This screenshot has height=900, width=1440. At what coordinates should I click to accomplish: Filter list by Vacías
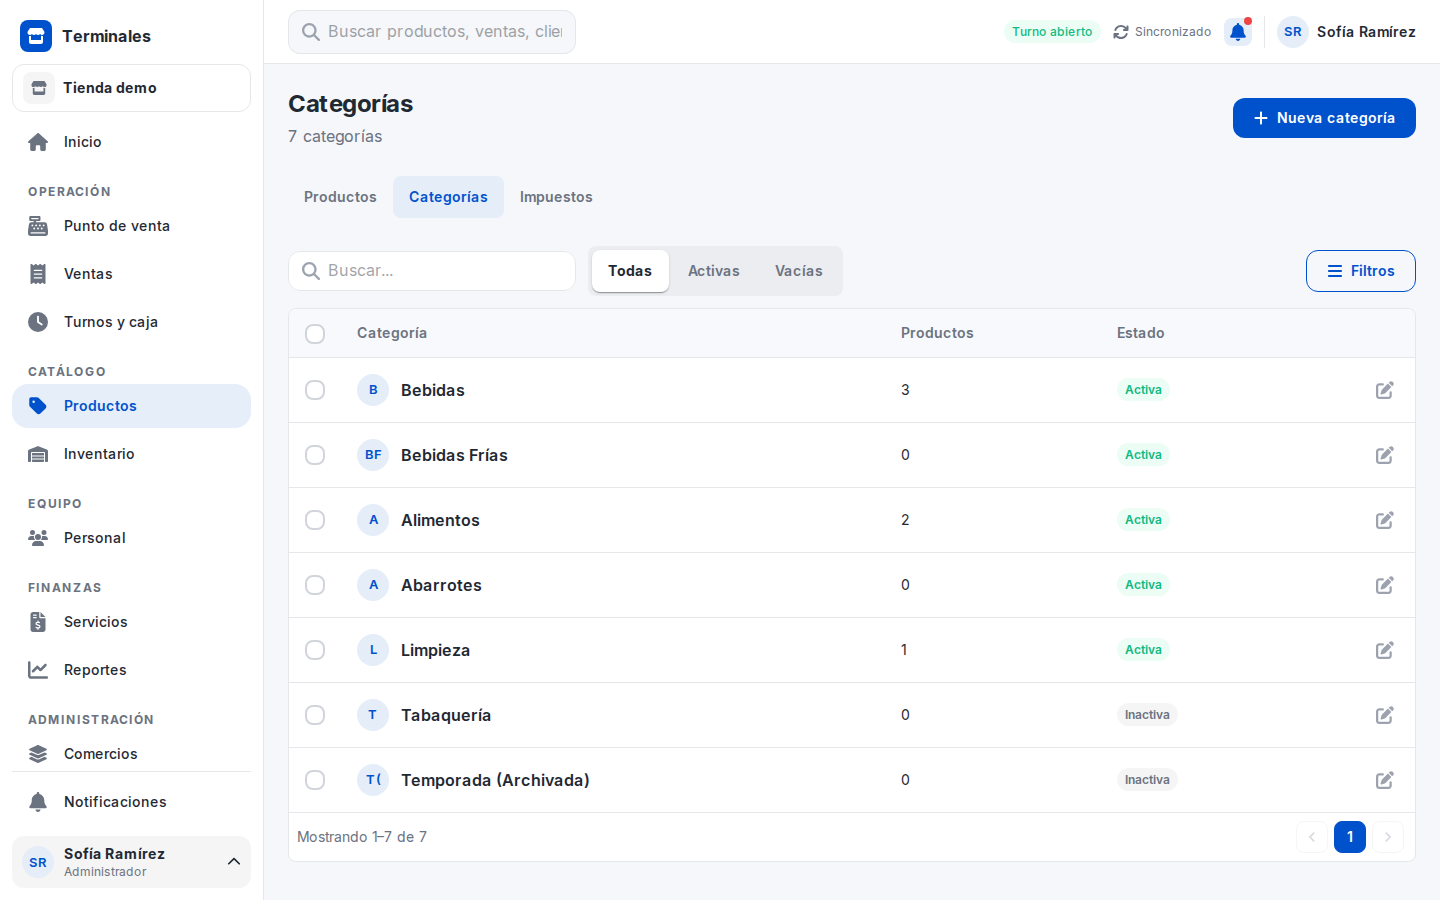pyautogui.click(x=798, y=271)
